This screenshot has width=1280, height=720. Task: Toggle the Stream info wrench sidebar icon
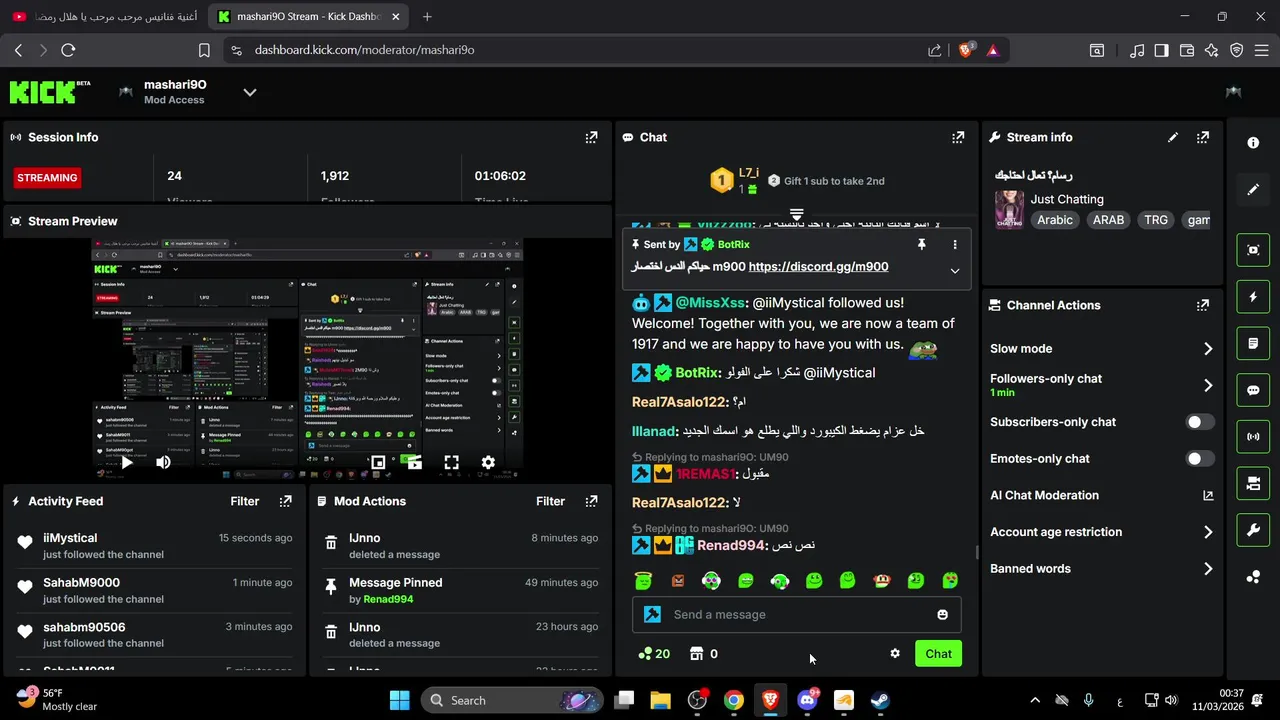(1253, 530)
